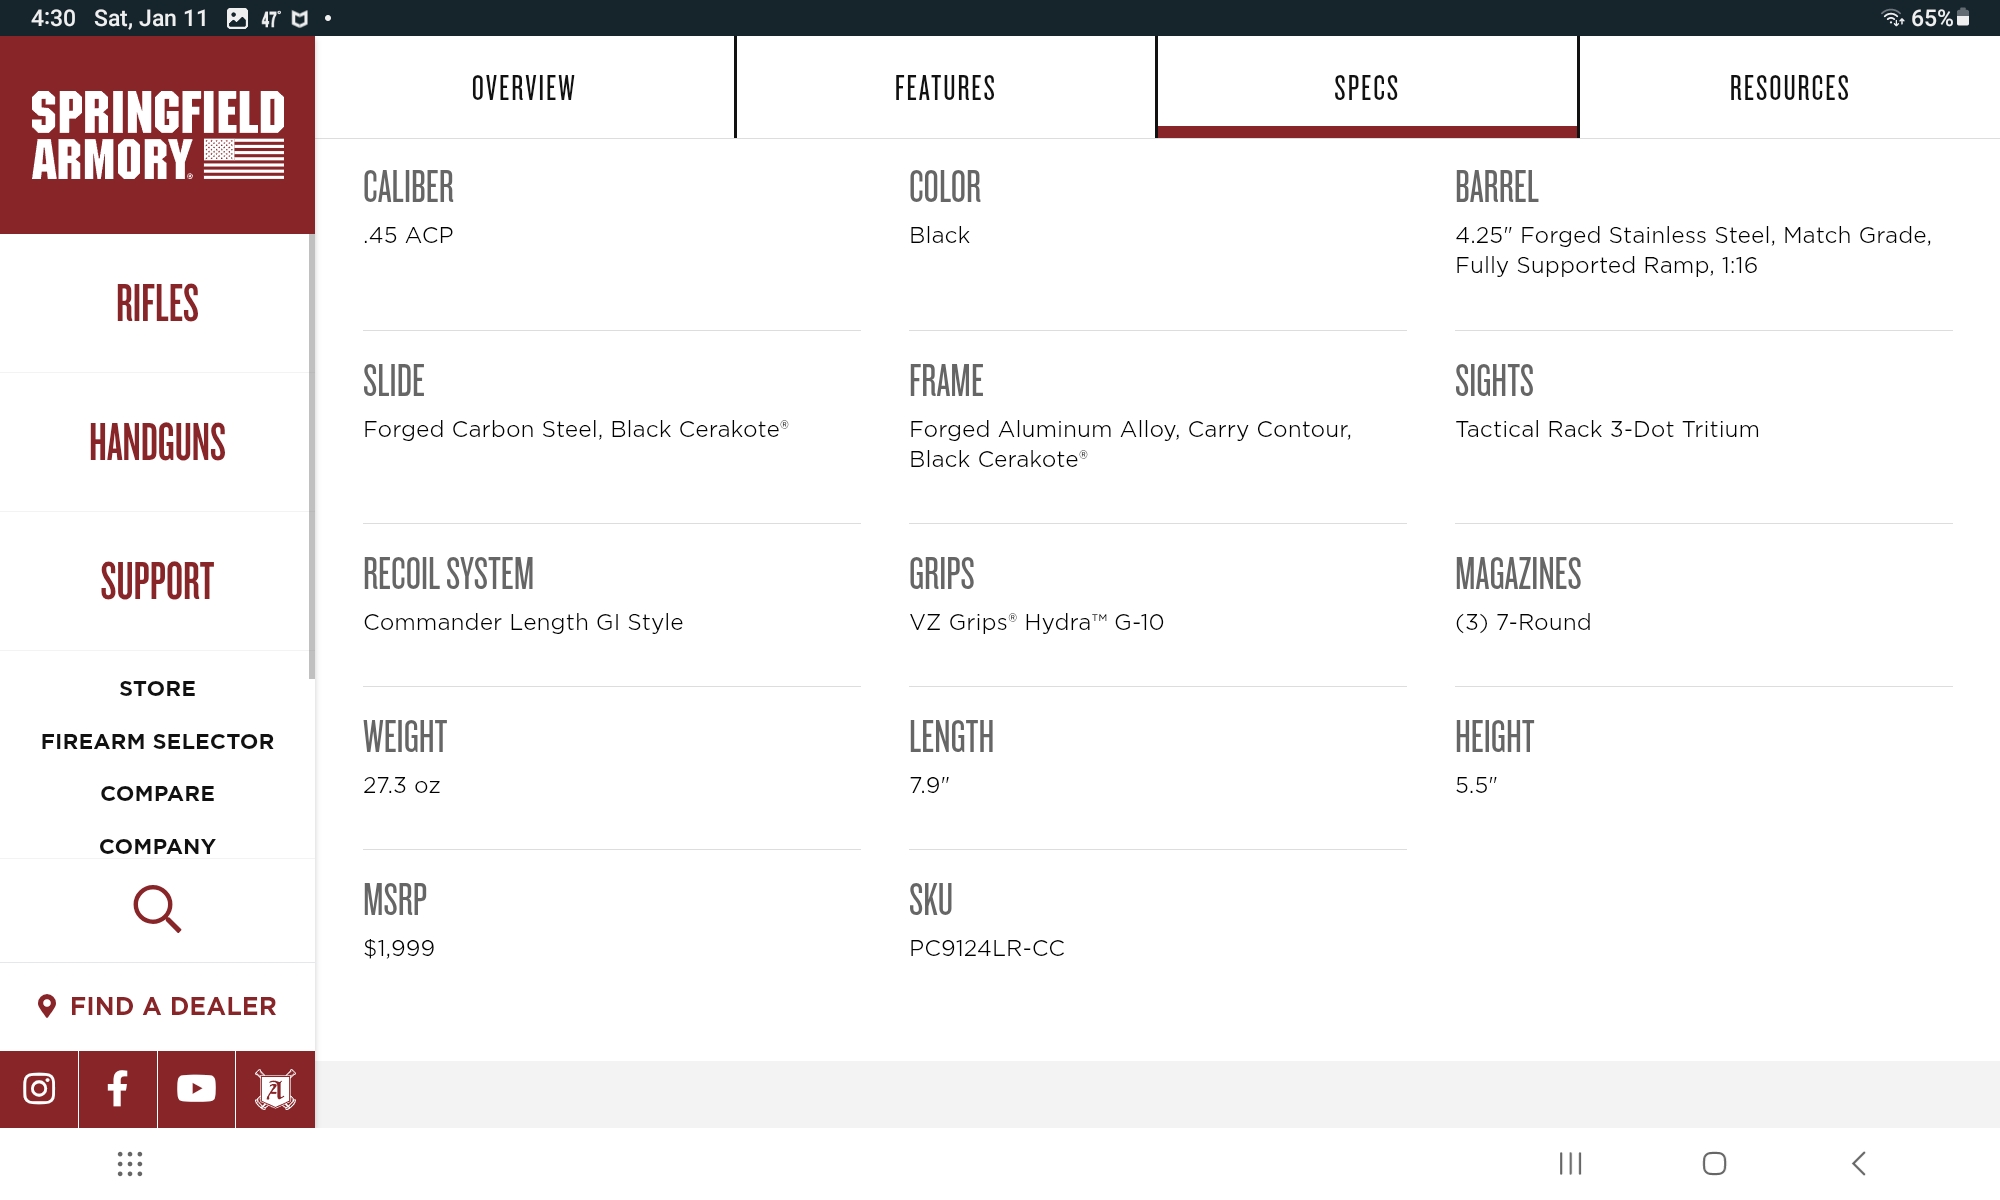Select the 4.25" barrel description text
Screen dimensions: 2000x1200
pos(1693,250)
